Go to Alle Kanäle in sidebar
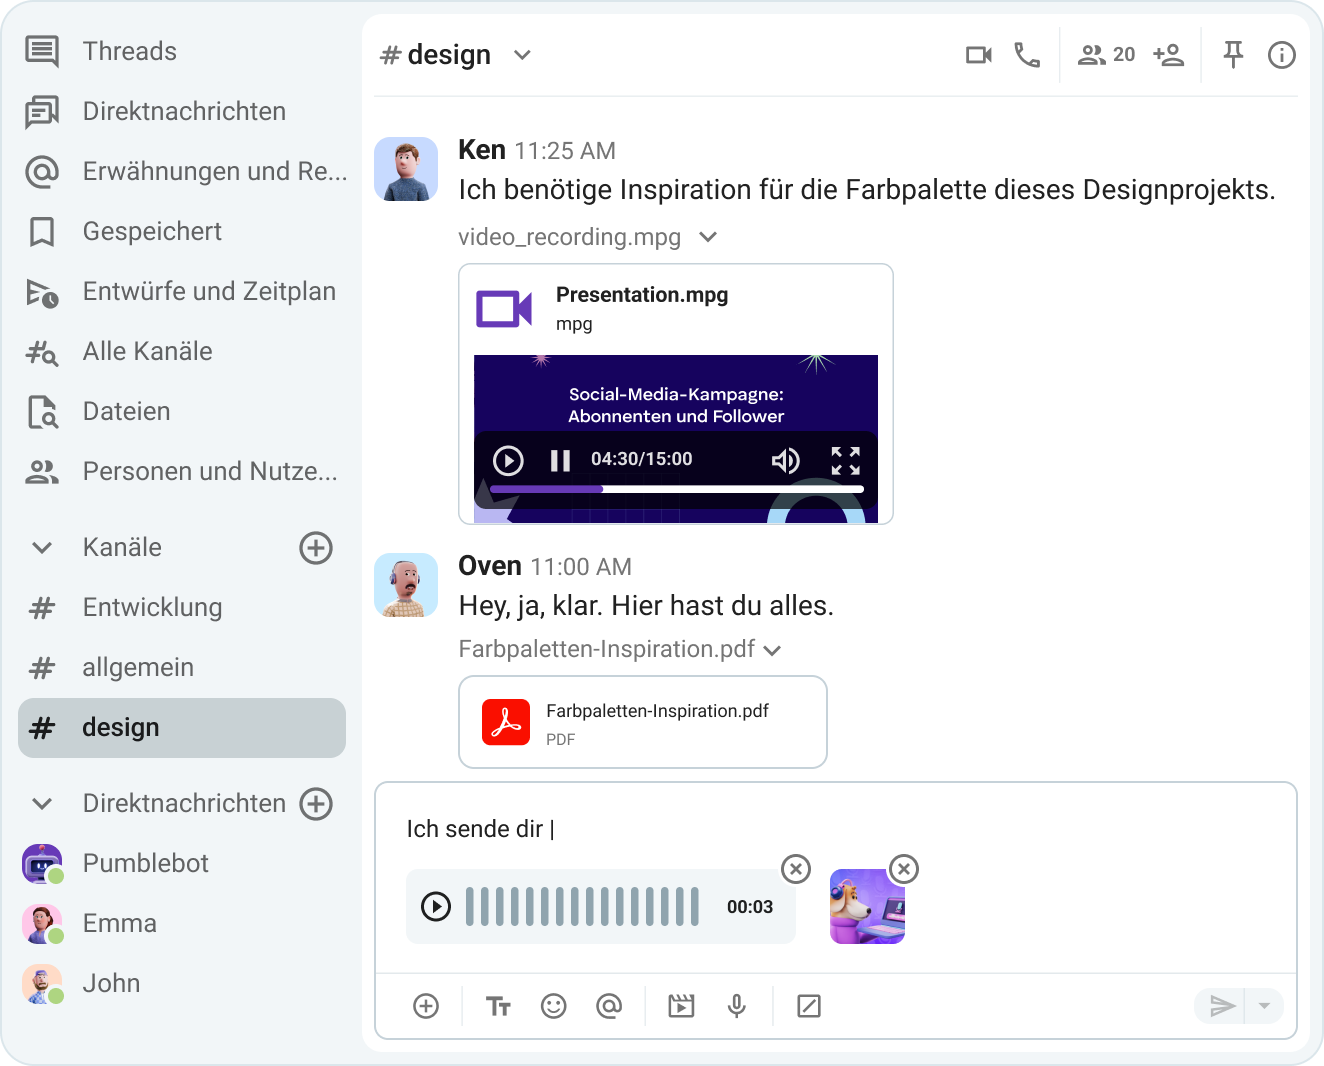Viewport: 1324px width, 1066px height. pos(147,351)
